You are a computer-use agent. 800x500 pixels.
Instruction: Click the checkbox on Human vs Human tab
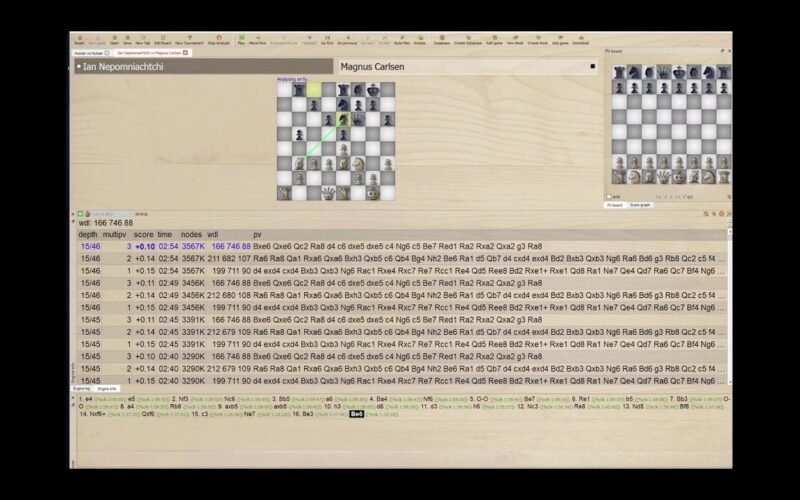coord(107,53)
